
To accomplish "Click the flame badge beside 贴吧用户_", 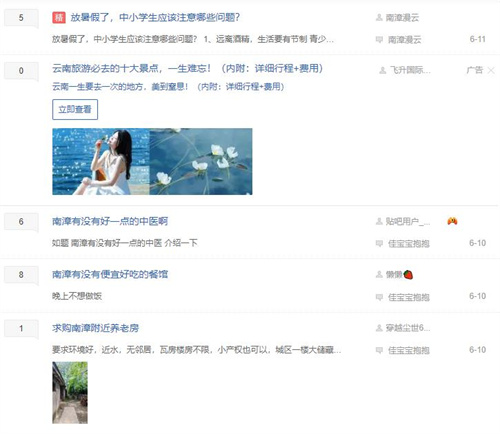I will (452, 221).
